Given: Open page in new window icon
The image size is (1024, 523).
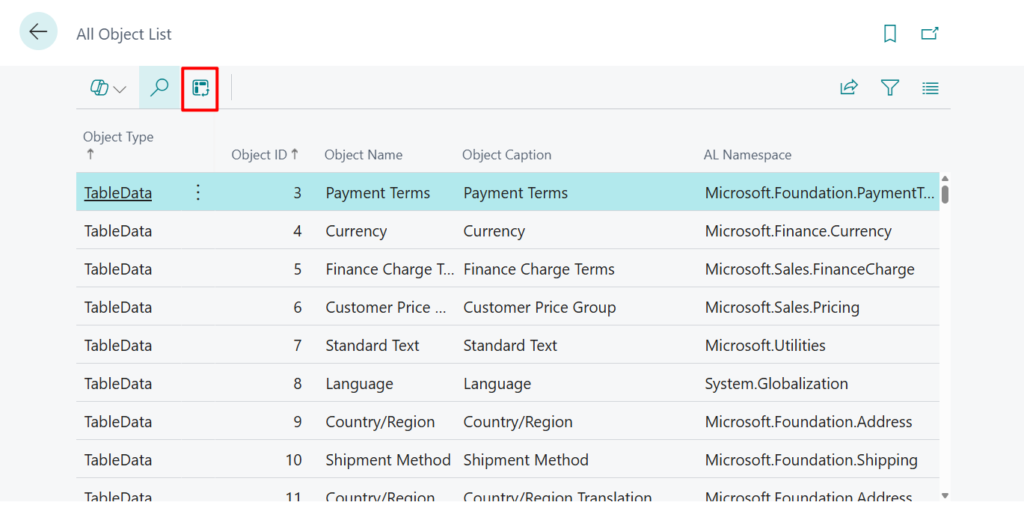Looking at the screenshot, I should point(930,34).
